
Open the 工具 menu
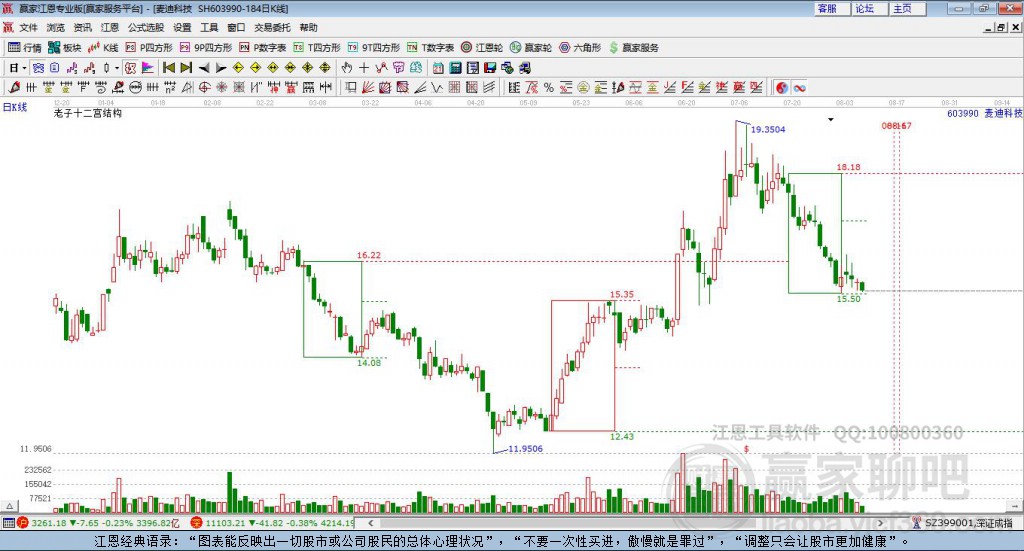click(x=209, y=27)
